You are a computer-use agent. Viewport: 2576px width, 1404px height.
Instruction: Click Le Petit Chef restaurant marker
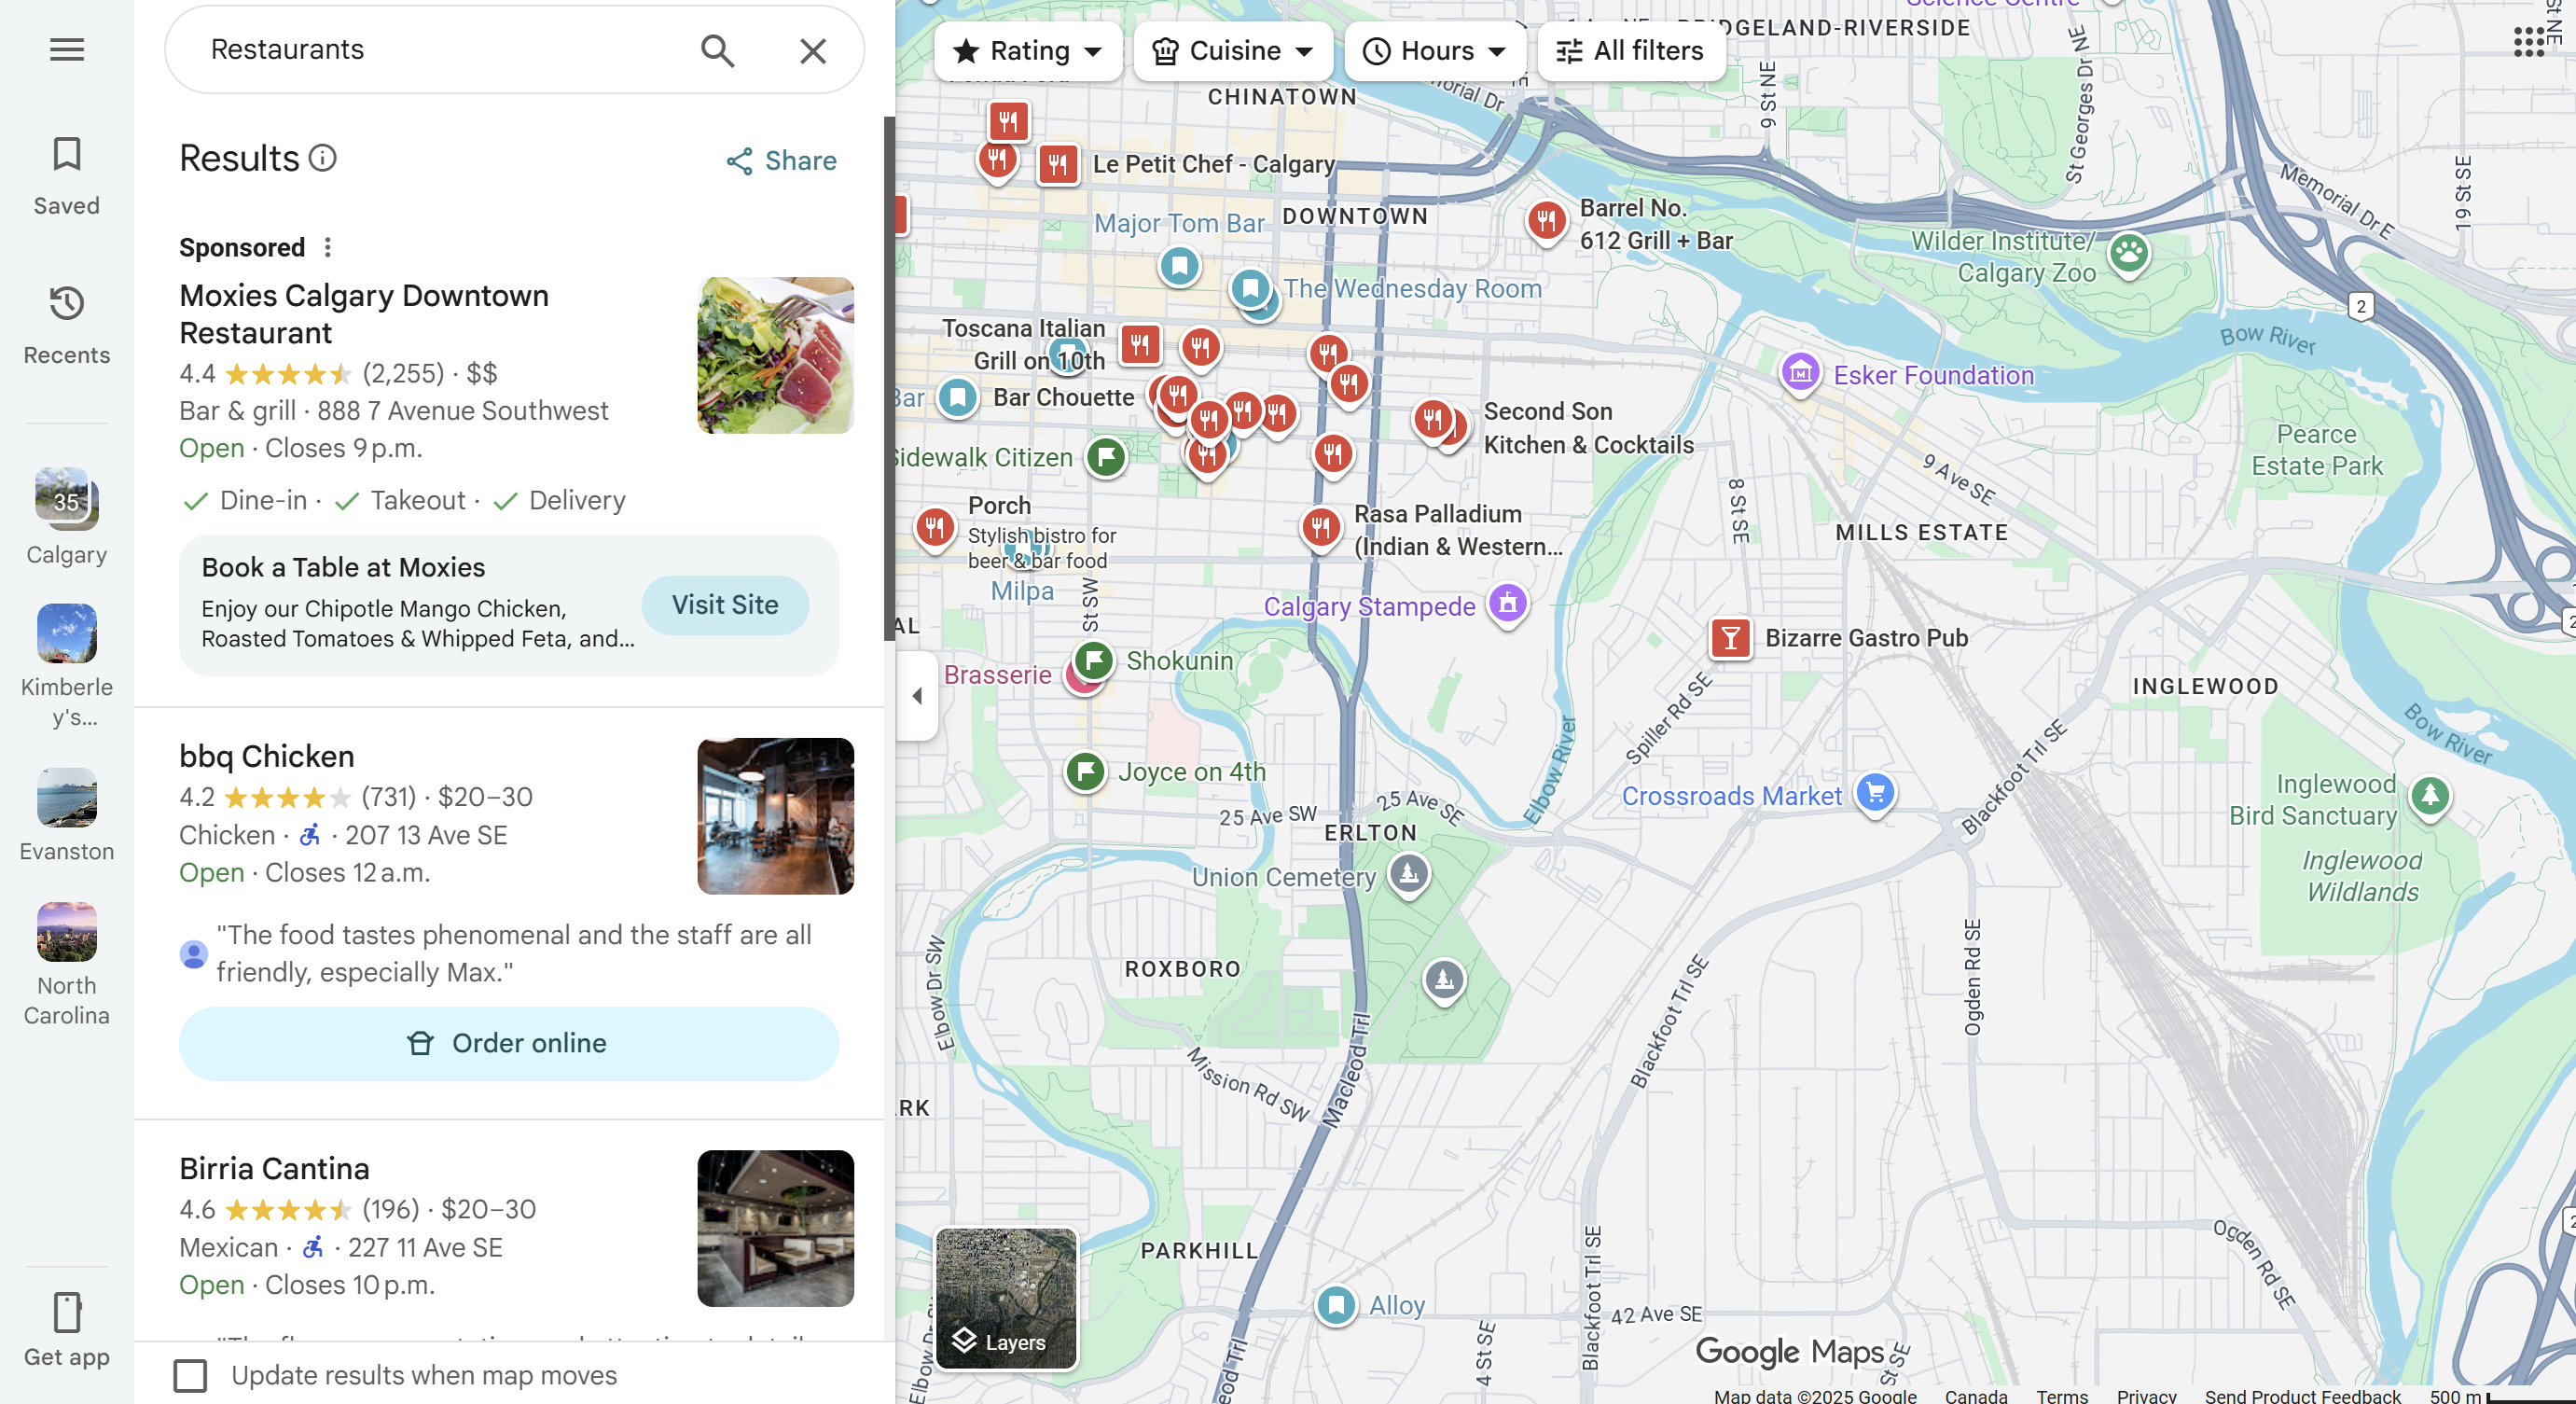(x=1058, y=165)
